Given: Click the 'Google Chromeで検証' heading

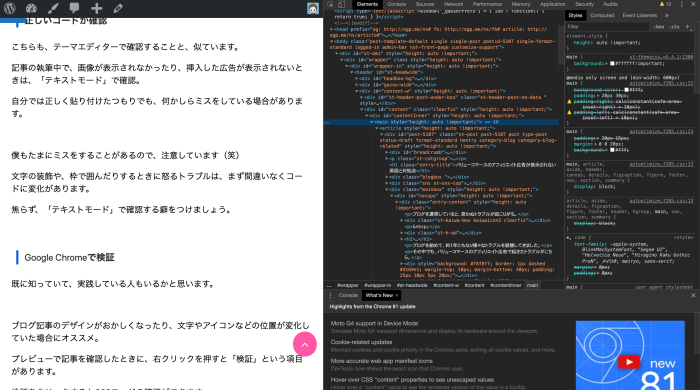Looking at the screenshot, I should [70, 257].
